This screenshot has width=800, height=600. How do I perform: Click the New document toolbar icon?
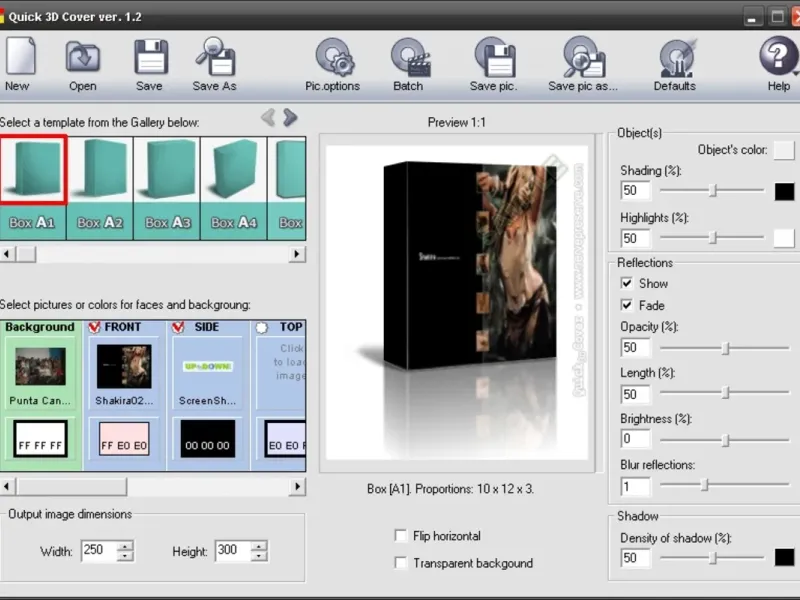click(17, 57)
